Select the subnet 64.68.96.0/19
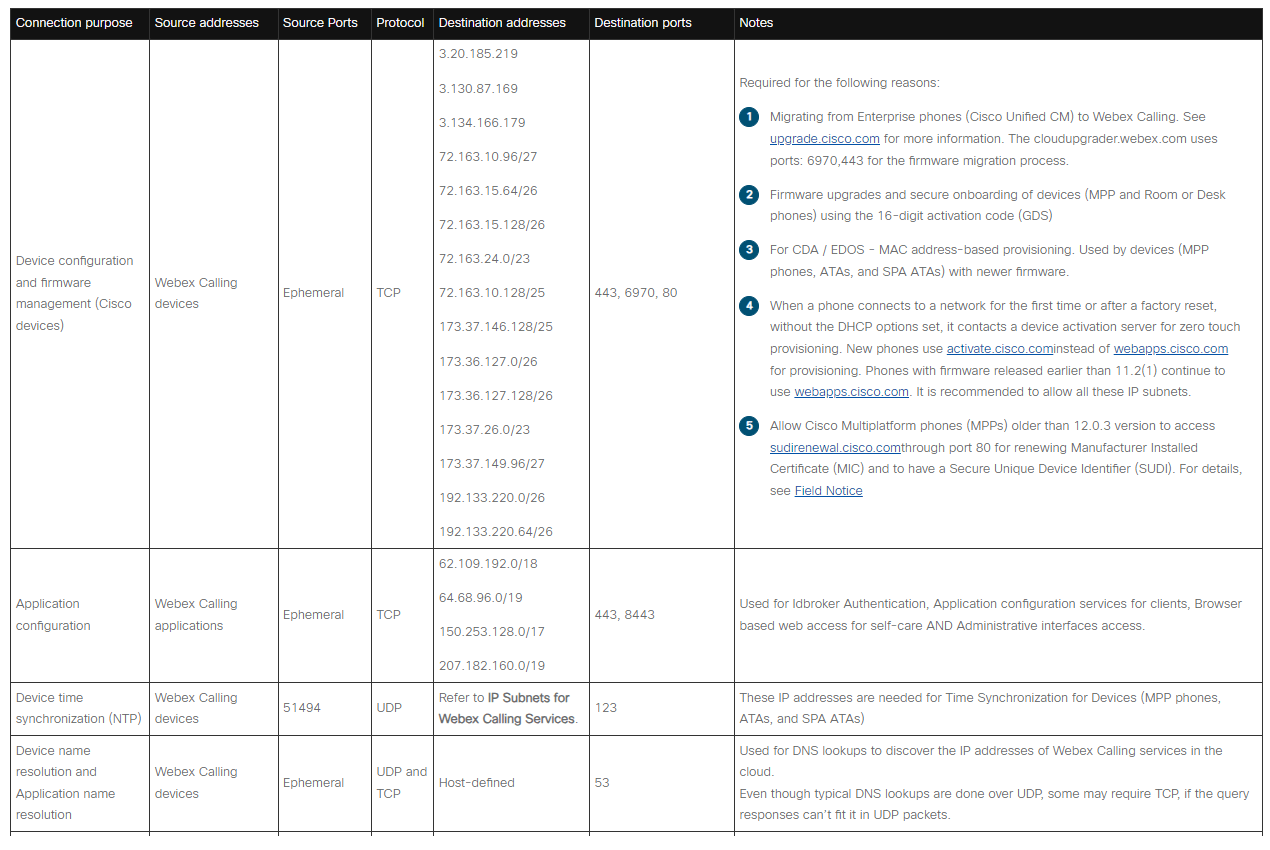This screenshot has width=1270, height=850. [x=480, y=598]
